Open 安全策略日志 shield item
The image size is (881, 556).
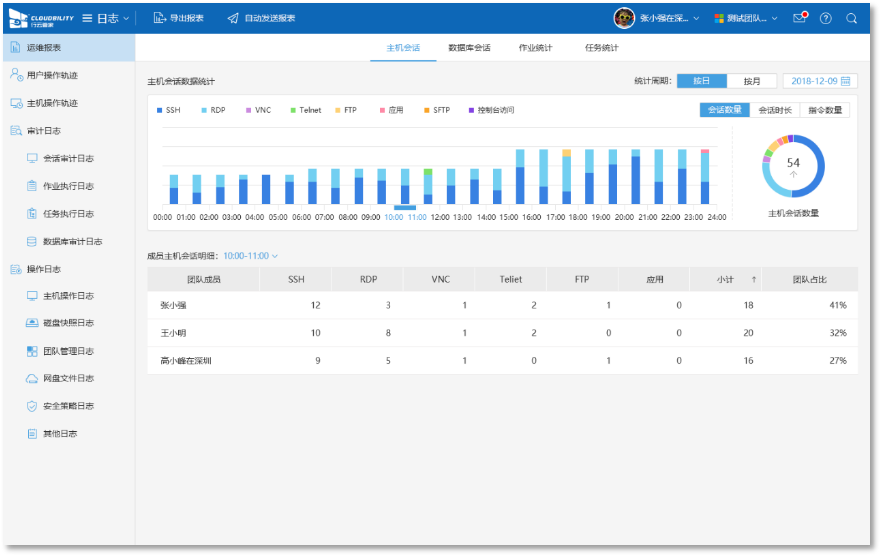68,406
